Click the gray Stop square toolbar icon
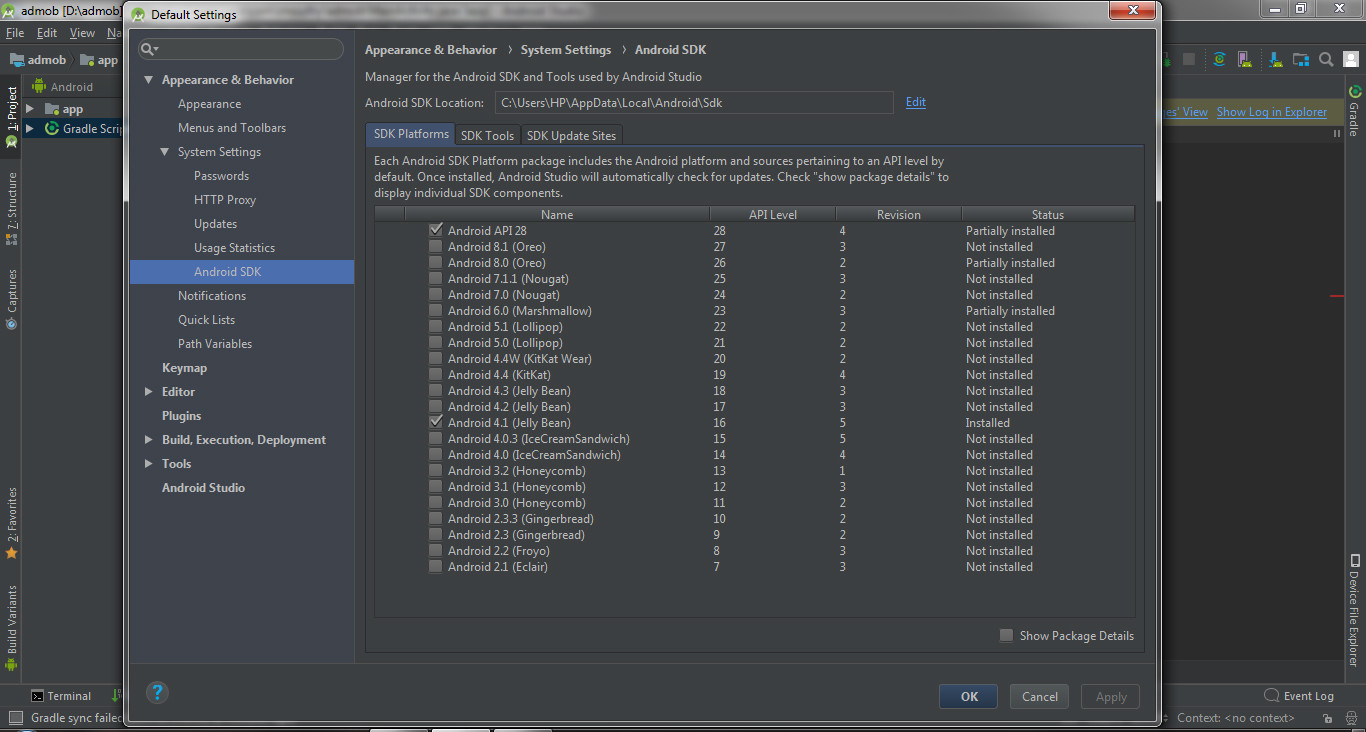 coord(1189,59)
